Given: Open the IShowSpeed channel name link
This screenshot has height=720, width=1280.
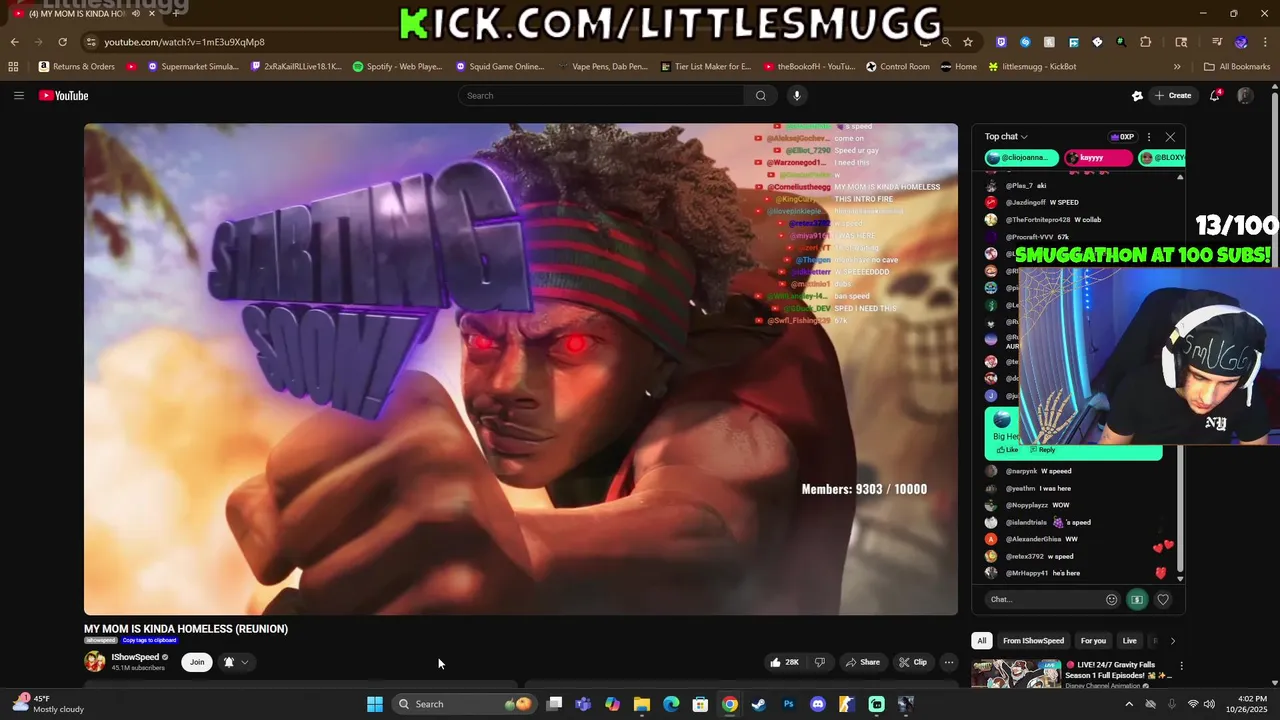Looking at the screenshot, I should click(135, 657).
